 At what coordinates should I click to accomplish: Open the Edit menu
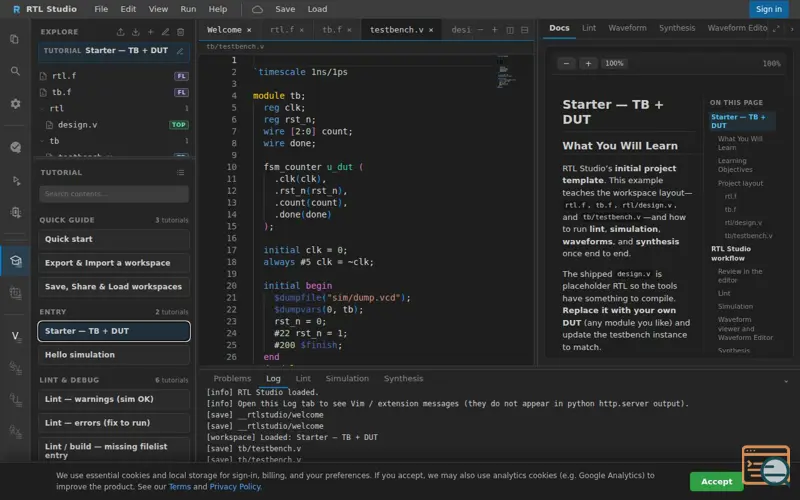pos(128,9)
